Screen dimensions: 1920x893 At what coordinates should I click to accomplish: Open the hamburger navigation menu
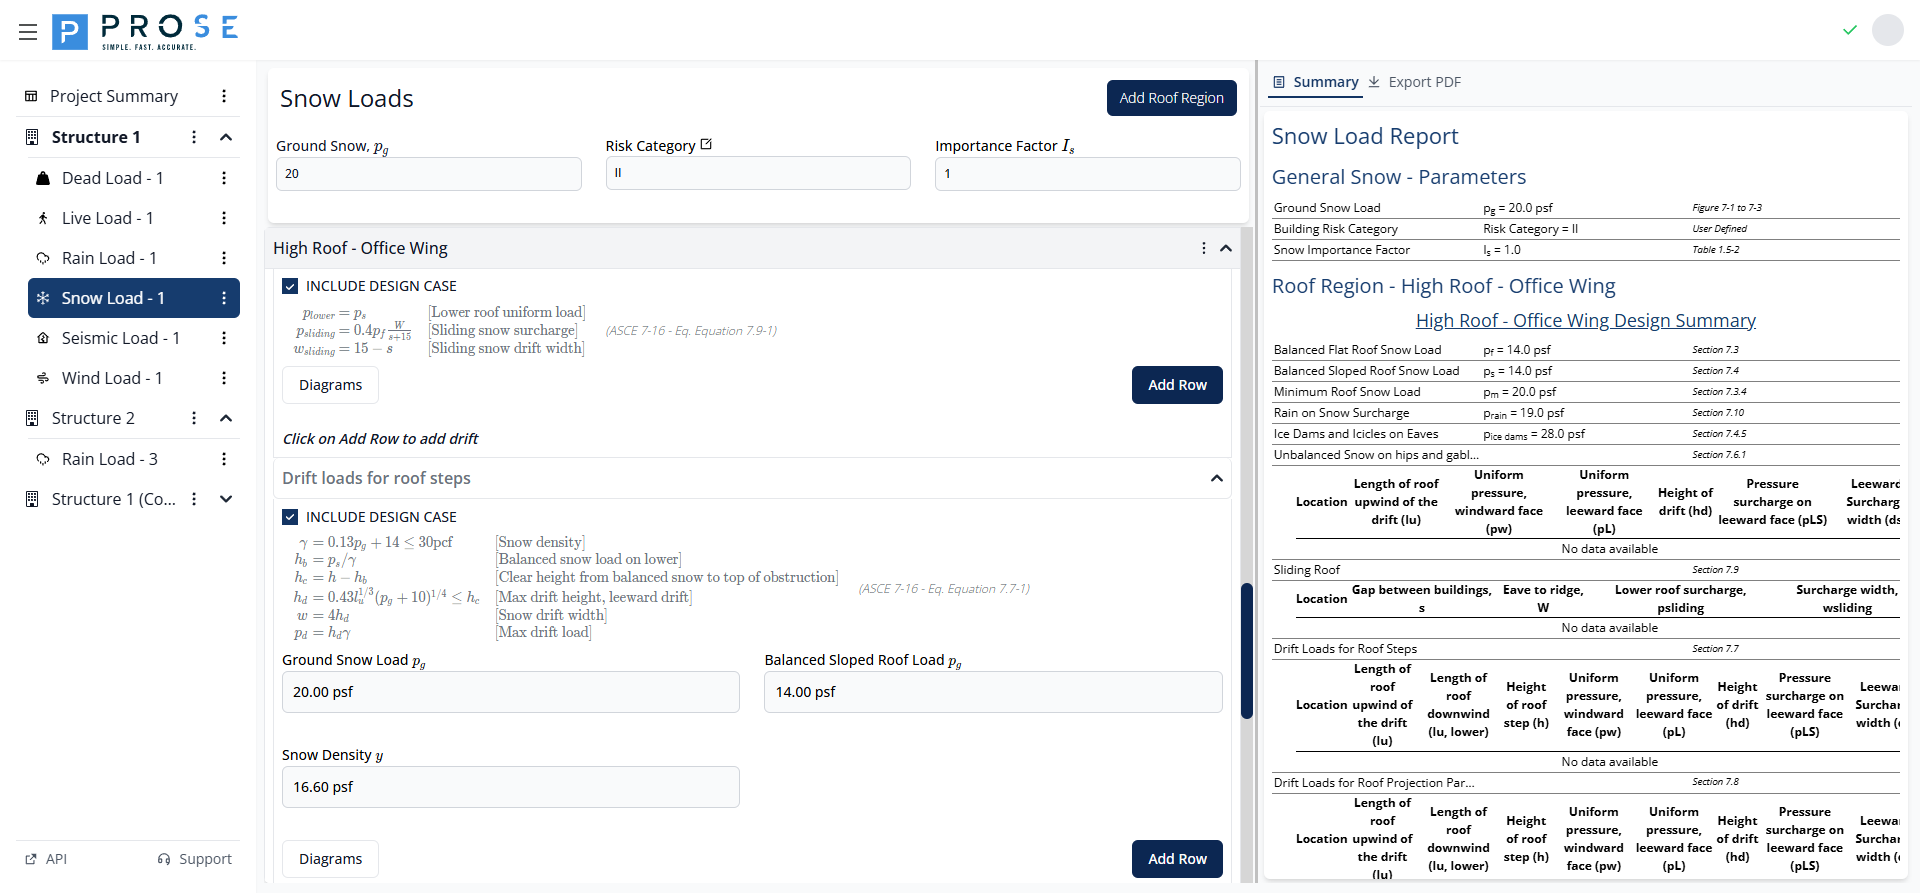pos(28,32)
